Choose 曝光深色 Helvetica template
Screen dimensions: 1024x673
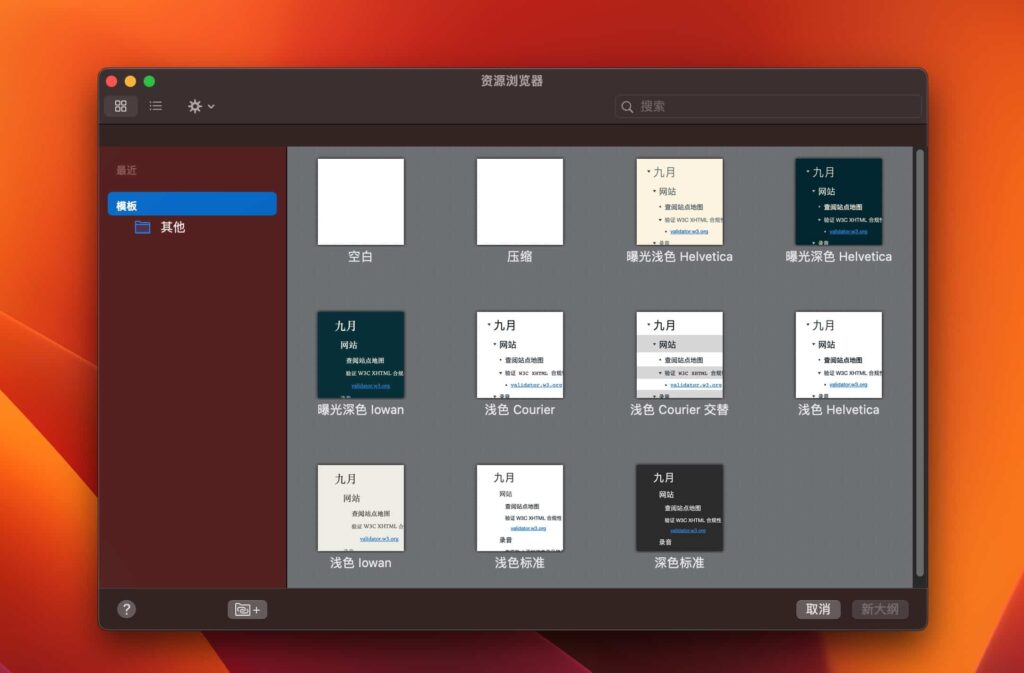click(x=838, y=201)
